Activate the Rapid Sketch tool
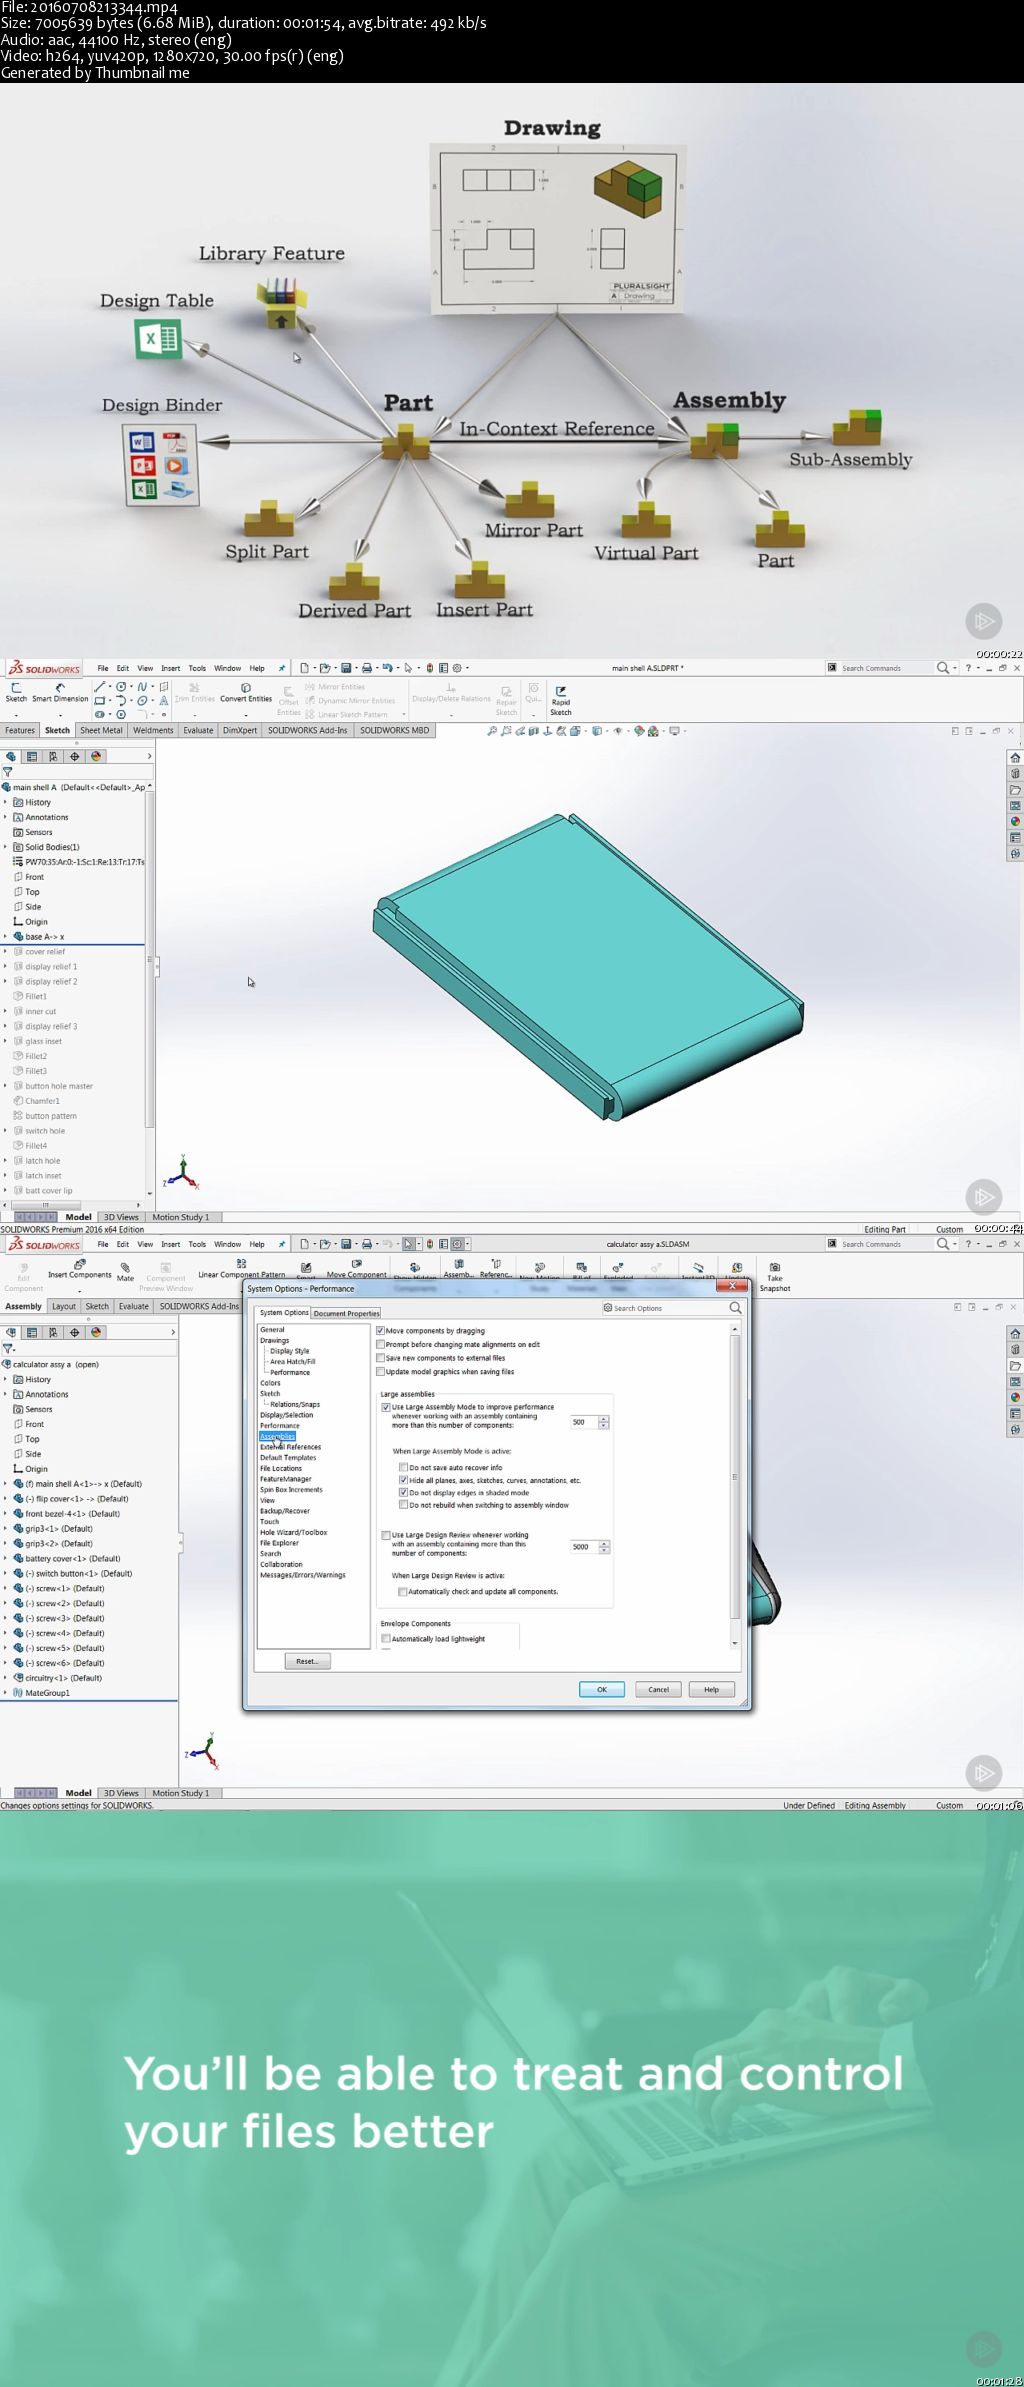Screen dimensions: 1024x2387 click(561, 700)
